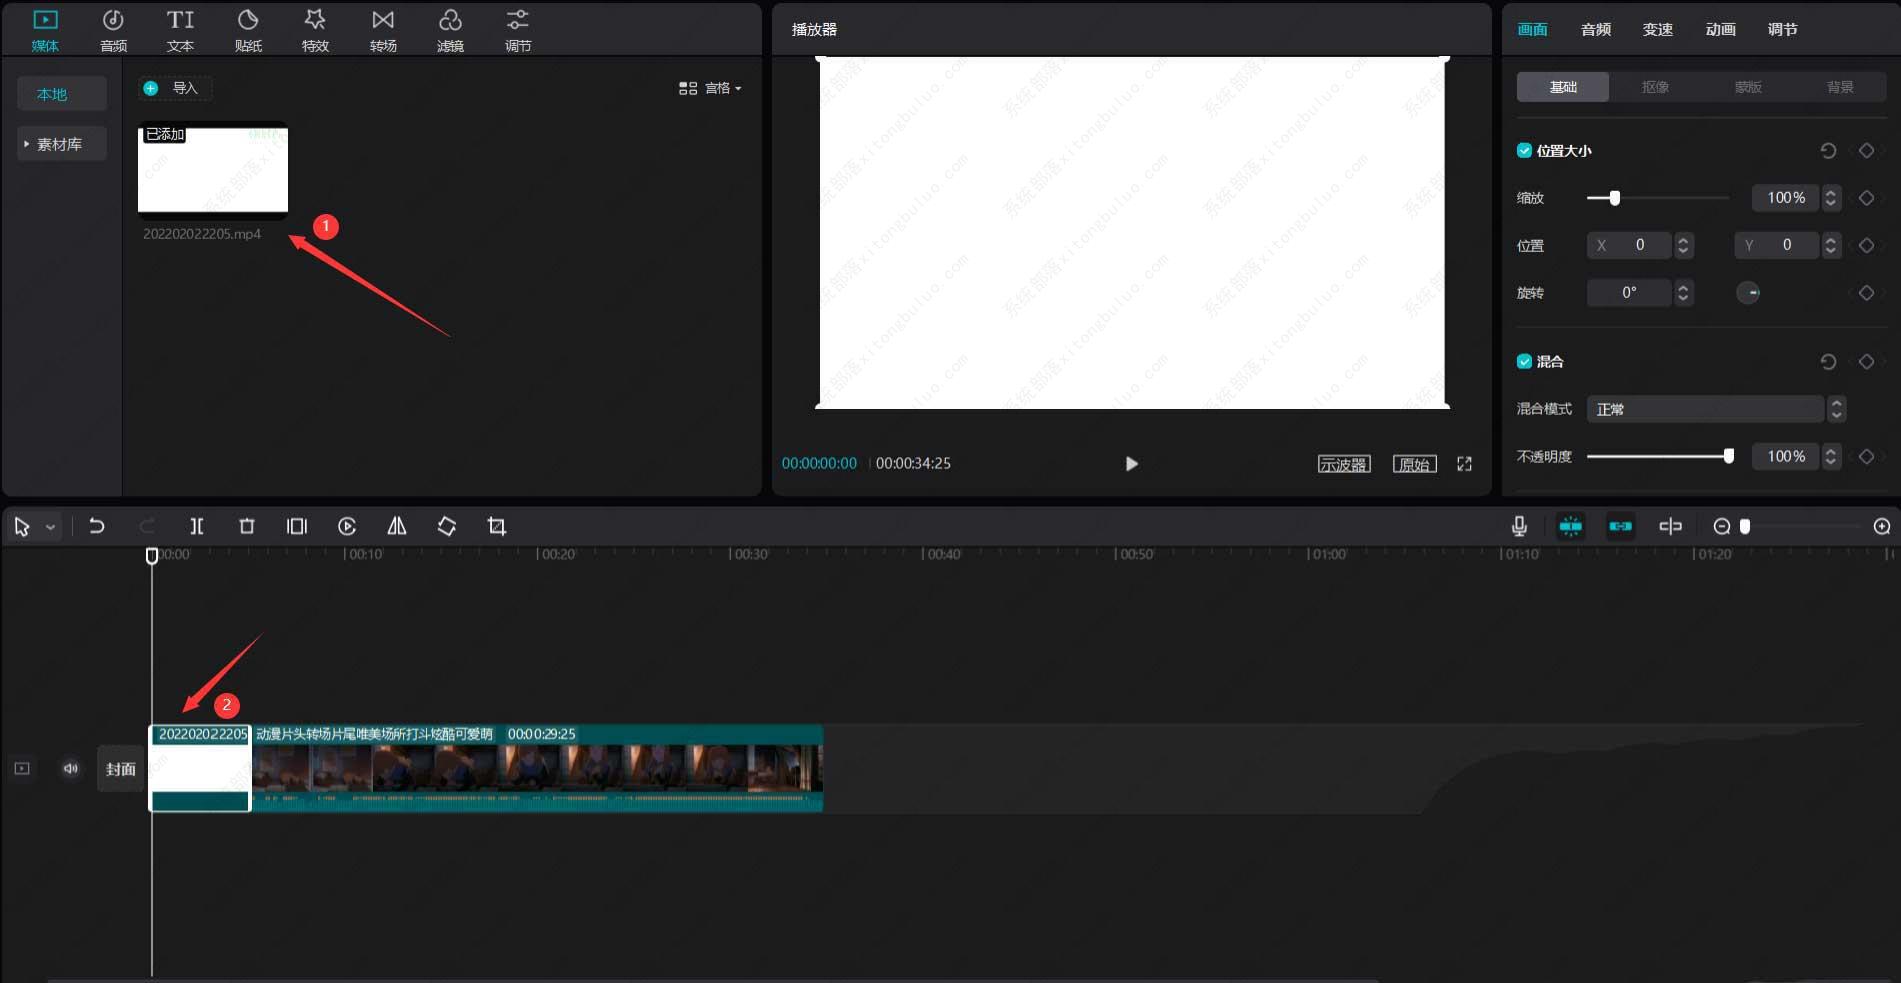Click the crop tool icon
The width and height of the screenshot is (1901, 983).
(497, 526)
